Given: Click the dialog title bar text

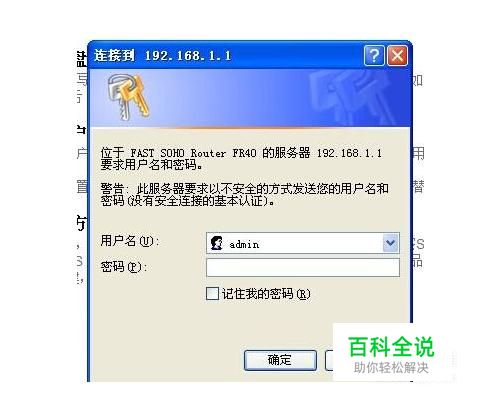Looking at the screenshot, I should pyautogui.click(x=162, y=55).
